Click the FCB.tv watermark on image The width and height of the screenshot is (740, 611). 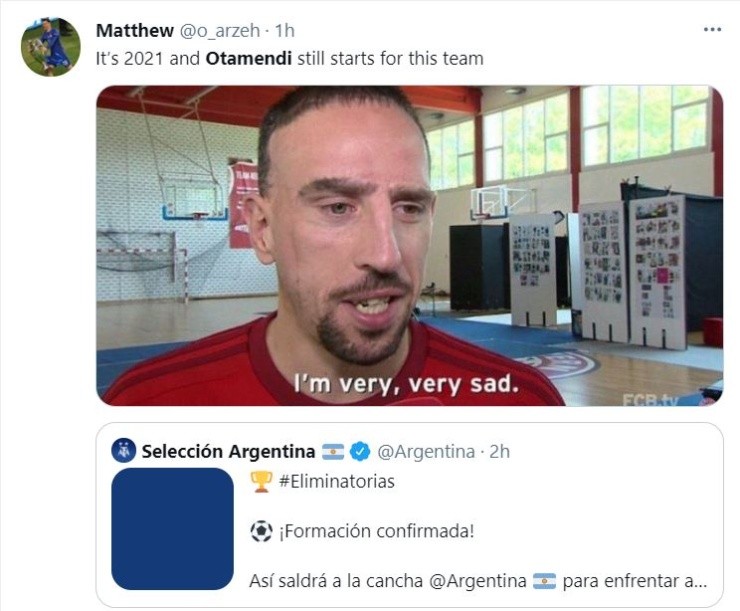[650, 400]
